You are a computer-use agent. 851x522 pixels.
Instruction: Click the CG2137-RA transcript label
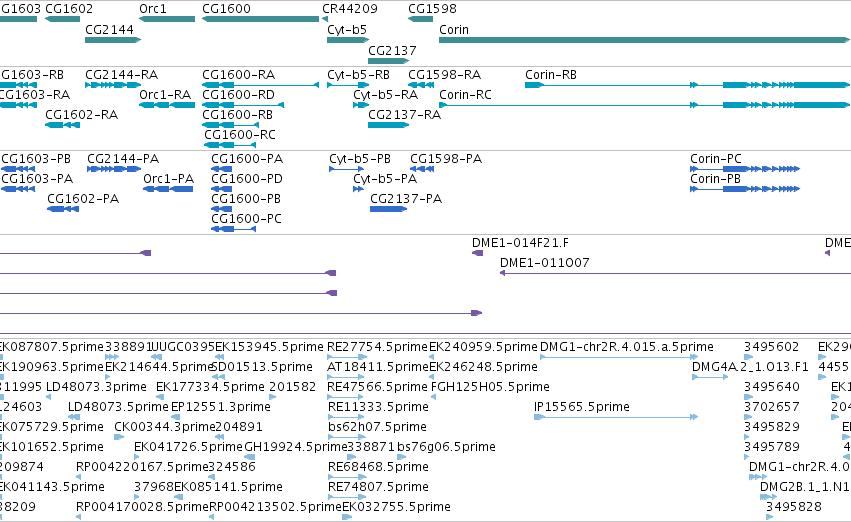[x=404, y=114]
